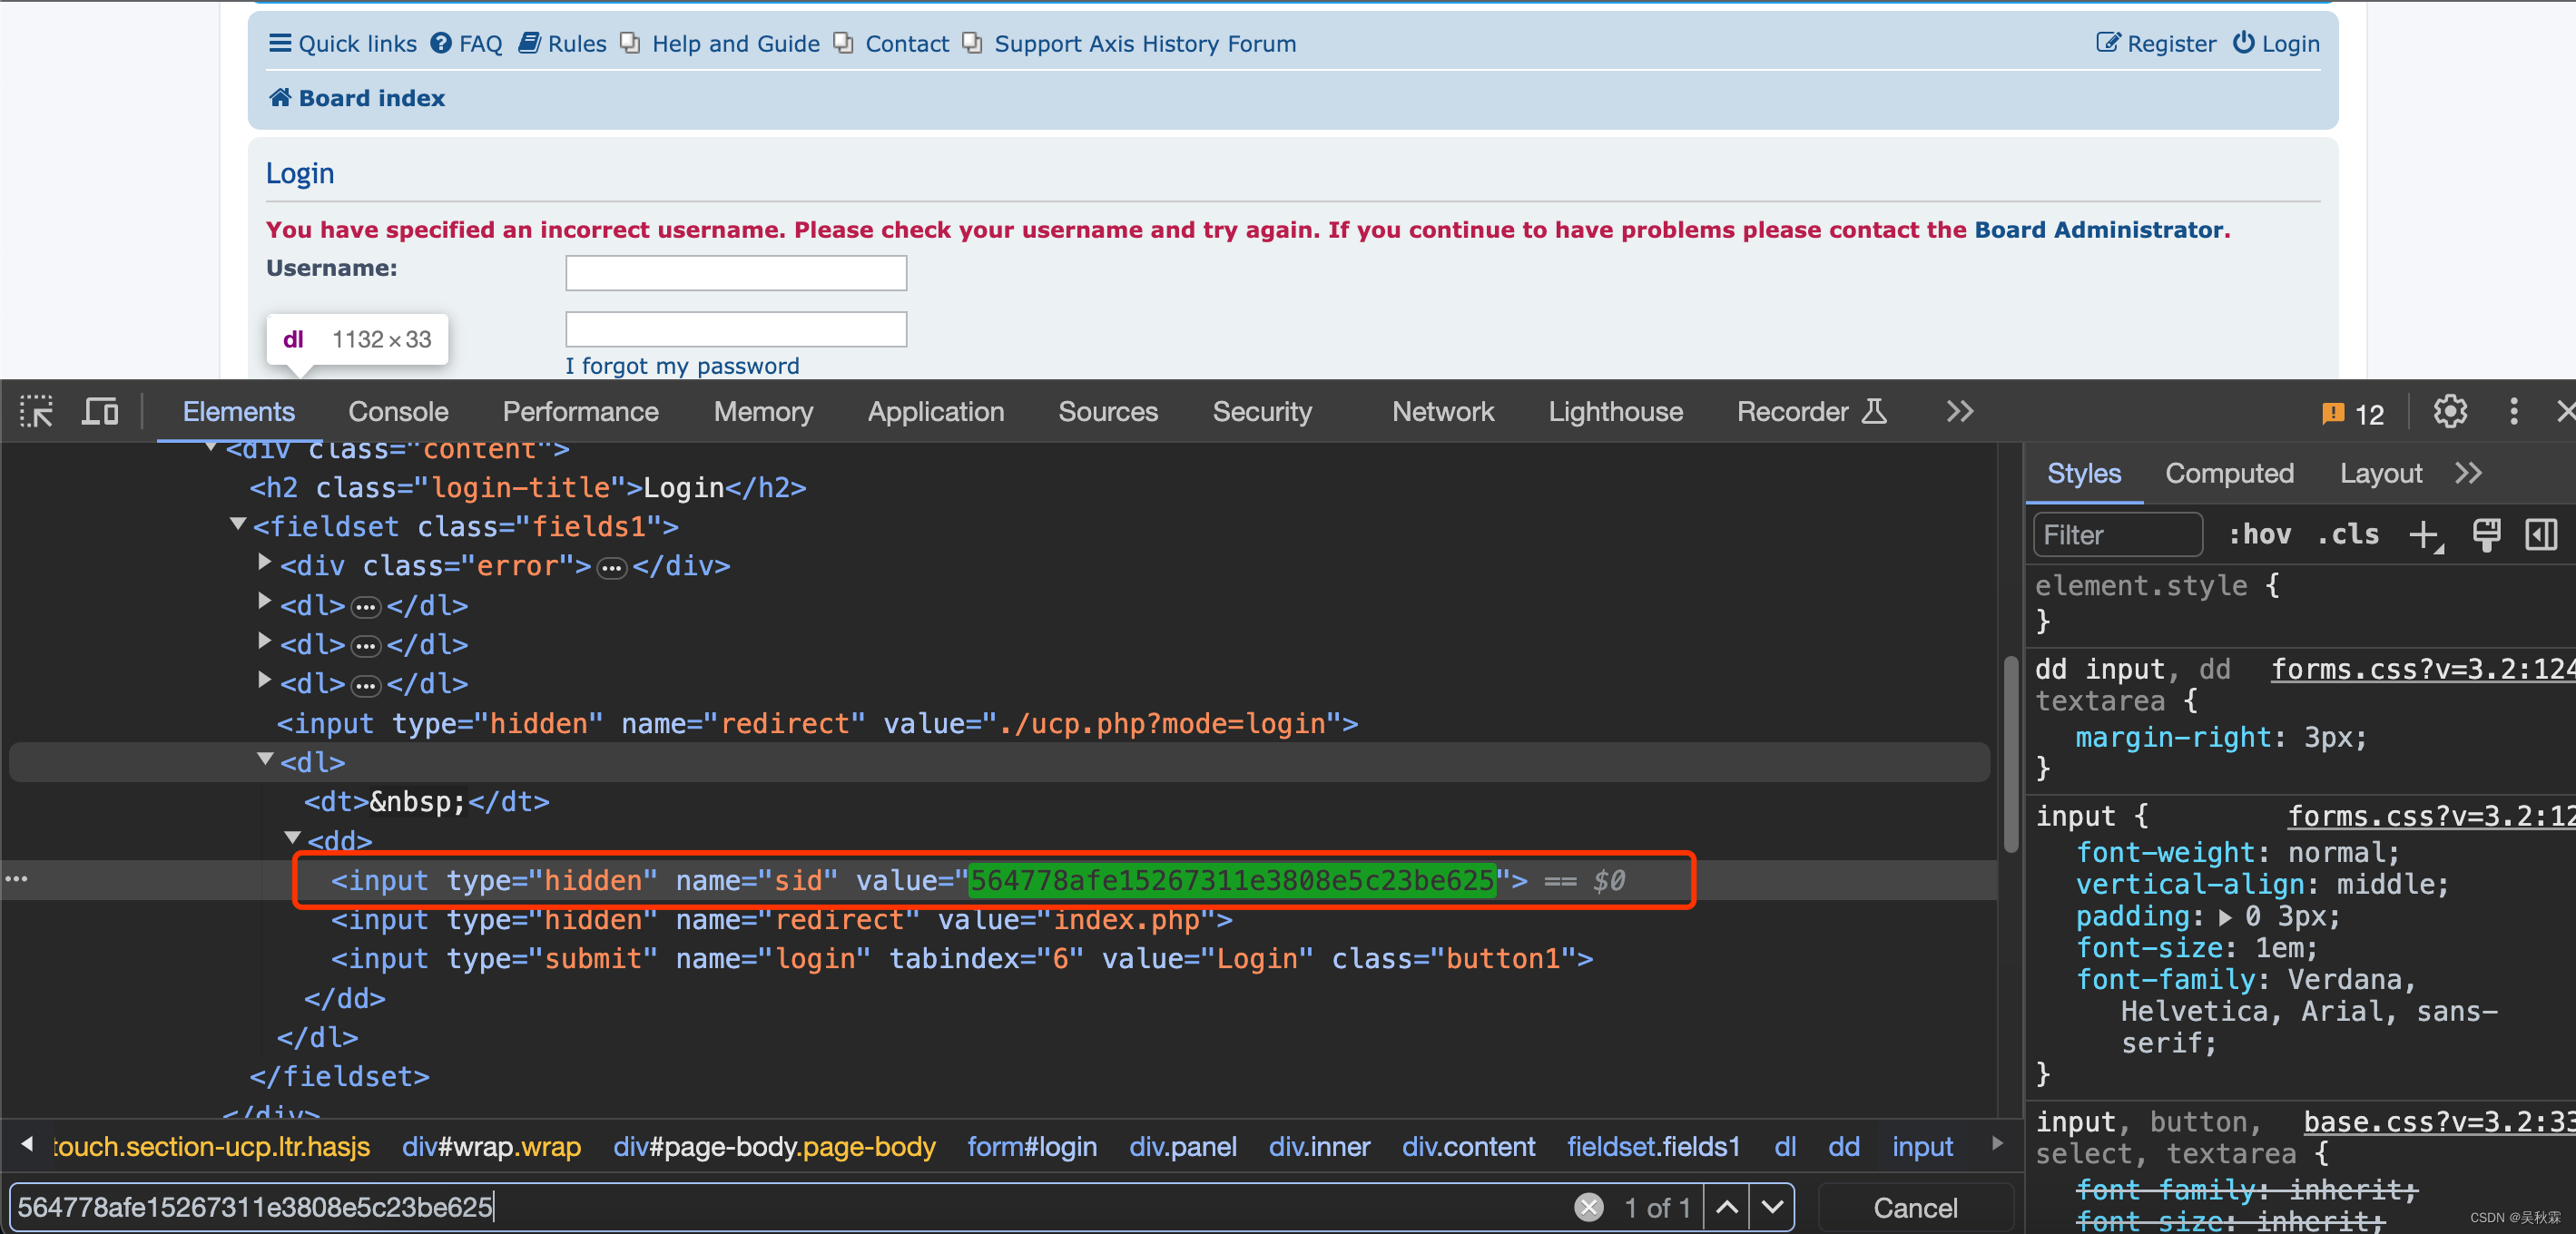The height and width of the screenshot is (1234, 2576).
Task: Toggle the rendering emulation paintbrush icon
Action: coord(2486,535)
